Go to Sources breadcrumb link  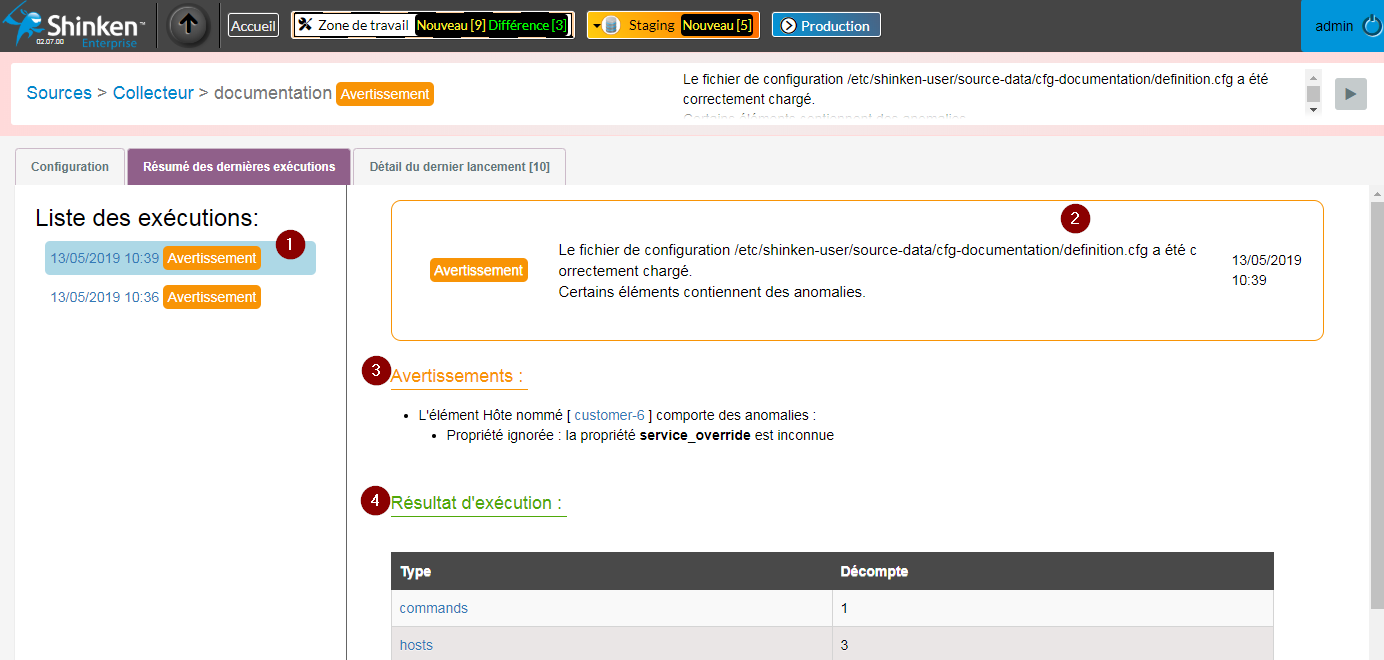coord(59,93)
